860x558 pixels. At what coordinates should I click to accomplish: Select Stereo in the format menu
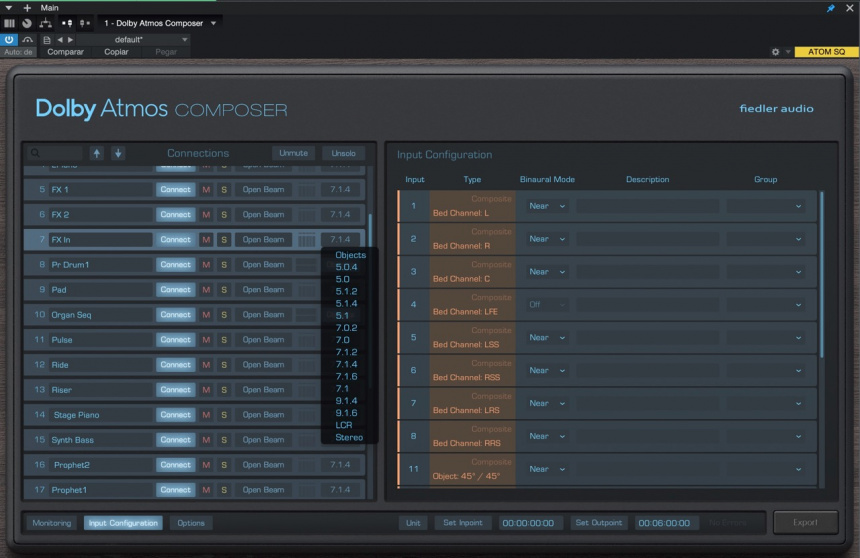[349, 437]
